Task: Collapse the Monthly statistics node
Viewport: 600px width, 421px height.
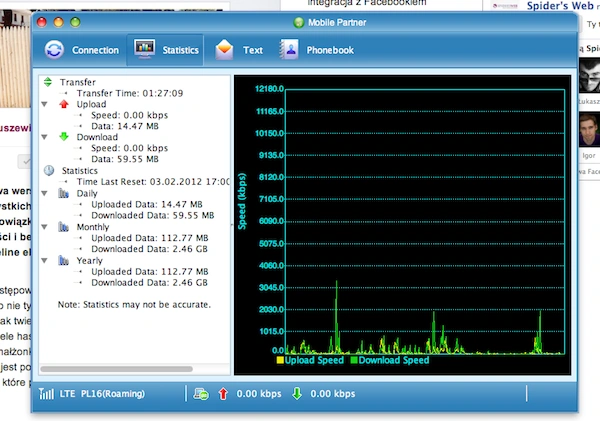Action: coord(45,227)
